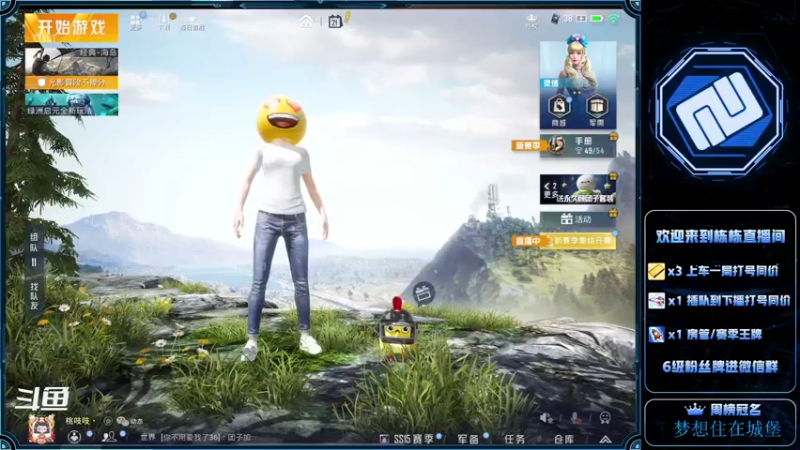800x450 pixels.
Task: Open the 活动 events button
Action: pos(578,219)
